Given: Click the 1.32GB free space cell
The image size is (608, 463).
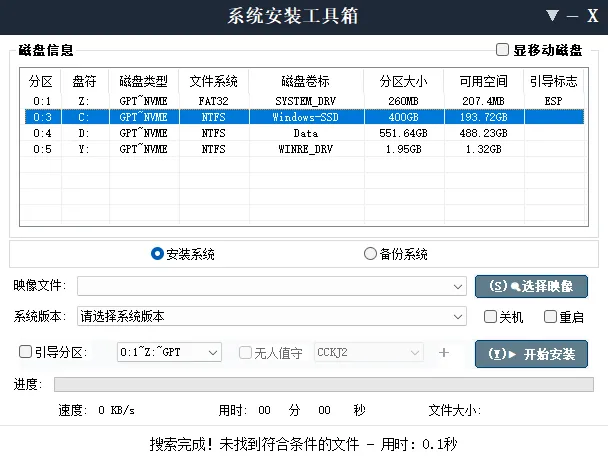Looking at the screenshot, I should (484, 149).
